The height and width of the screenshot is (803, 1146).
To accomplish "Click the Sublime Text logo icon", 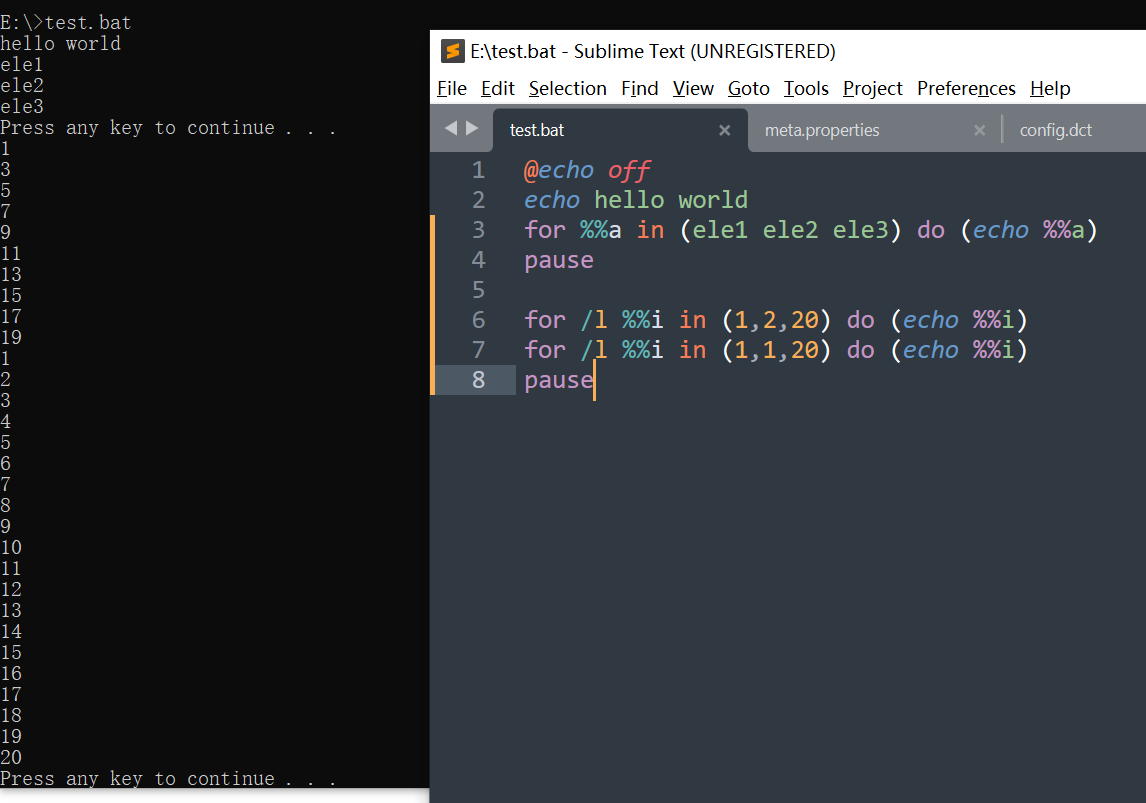I will pos(453,51).
